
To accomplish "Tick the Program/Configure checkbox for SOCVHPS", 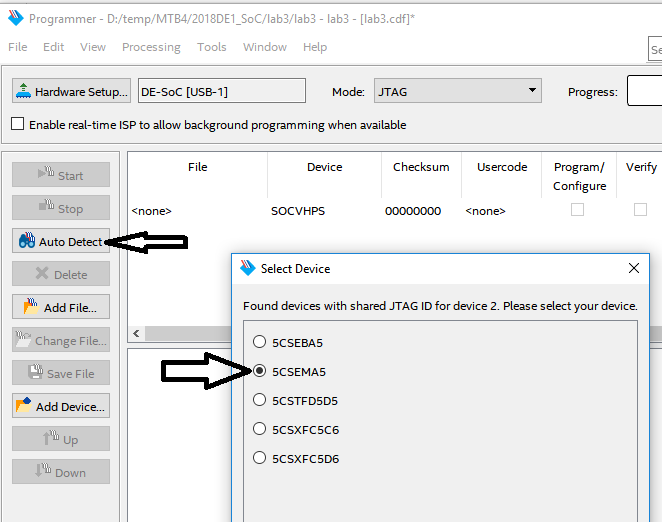I will point(577,210).
